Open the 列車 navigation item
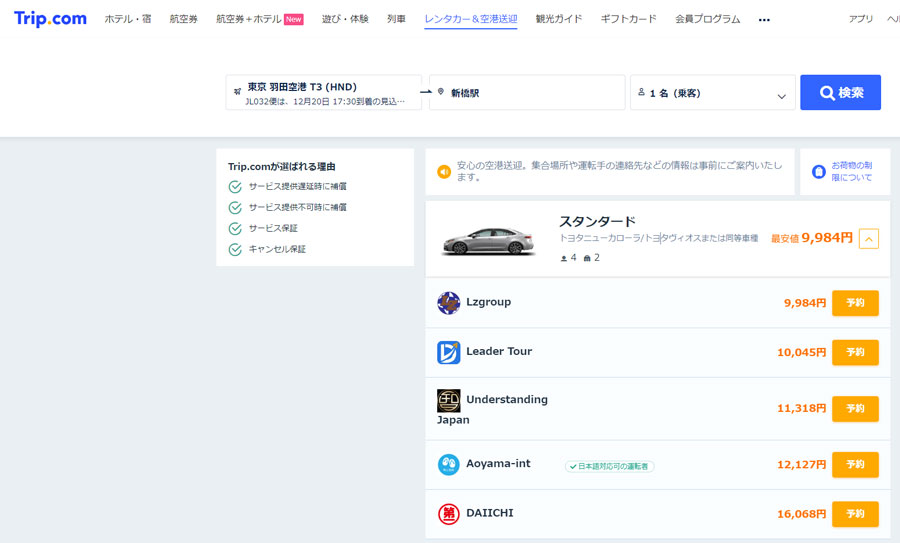Image resolution: width=900 pixels, height=543 pixels. [x=396, y=19]
